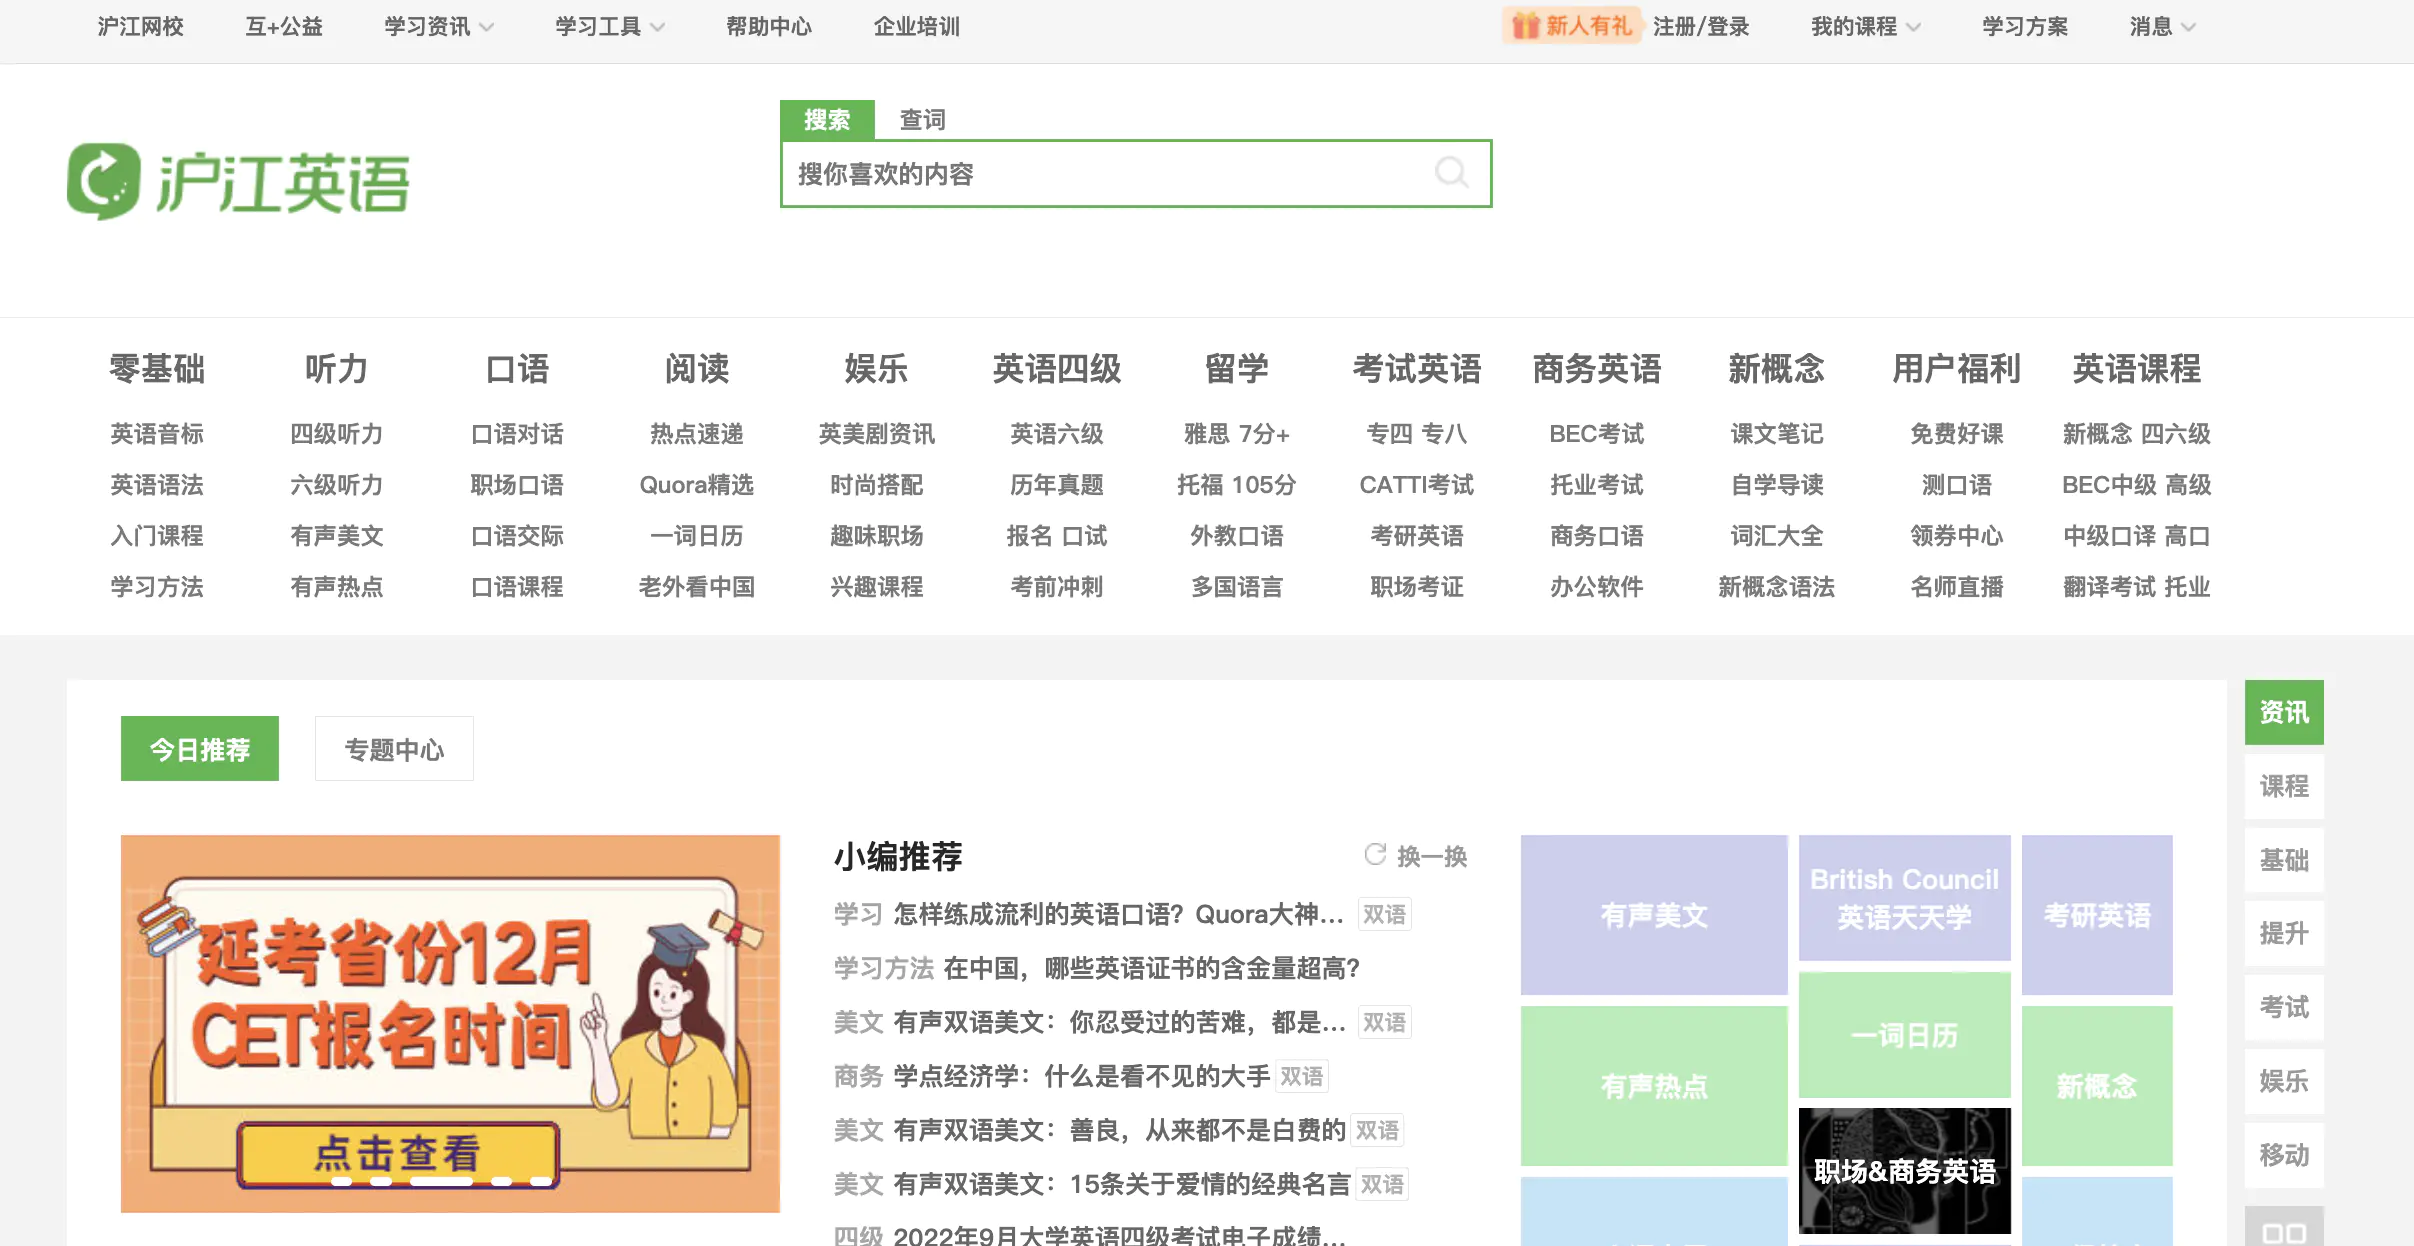Open the 用户福利 category
The width and height of the screenshot is (2414, 1246).
(x=1957, y=369)
